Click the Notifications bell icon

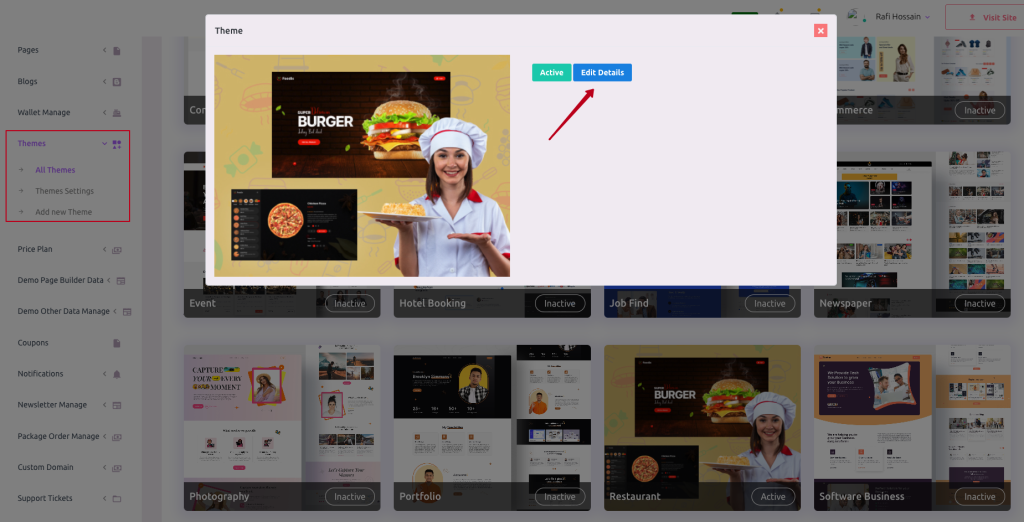coord(117,374)
